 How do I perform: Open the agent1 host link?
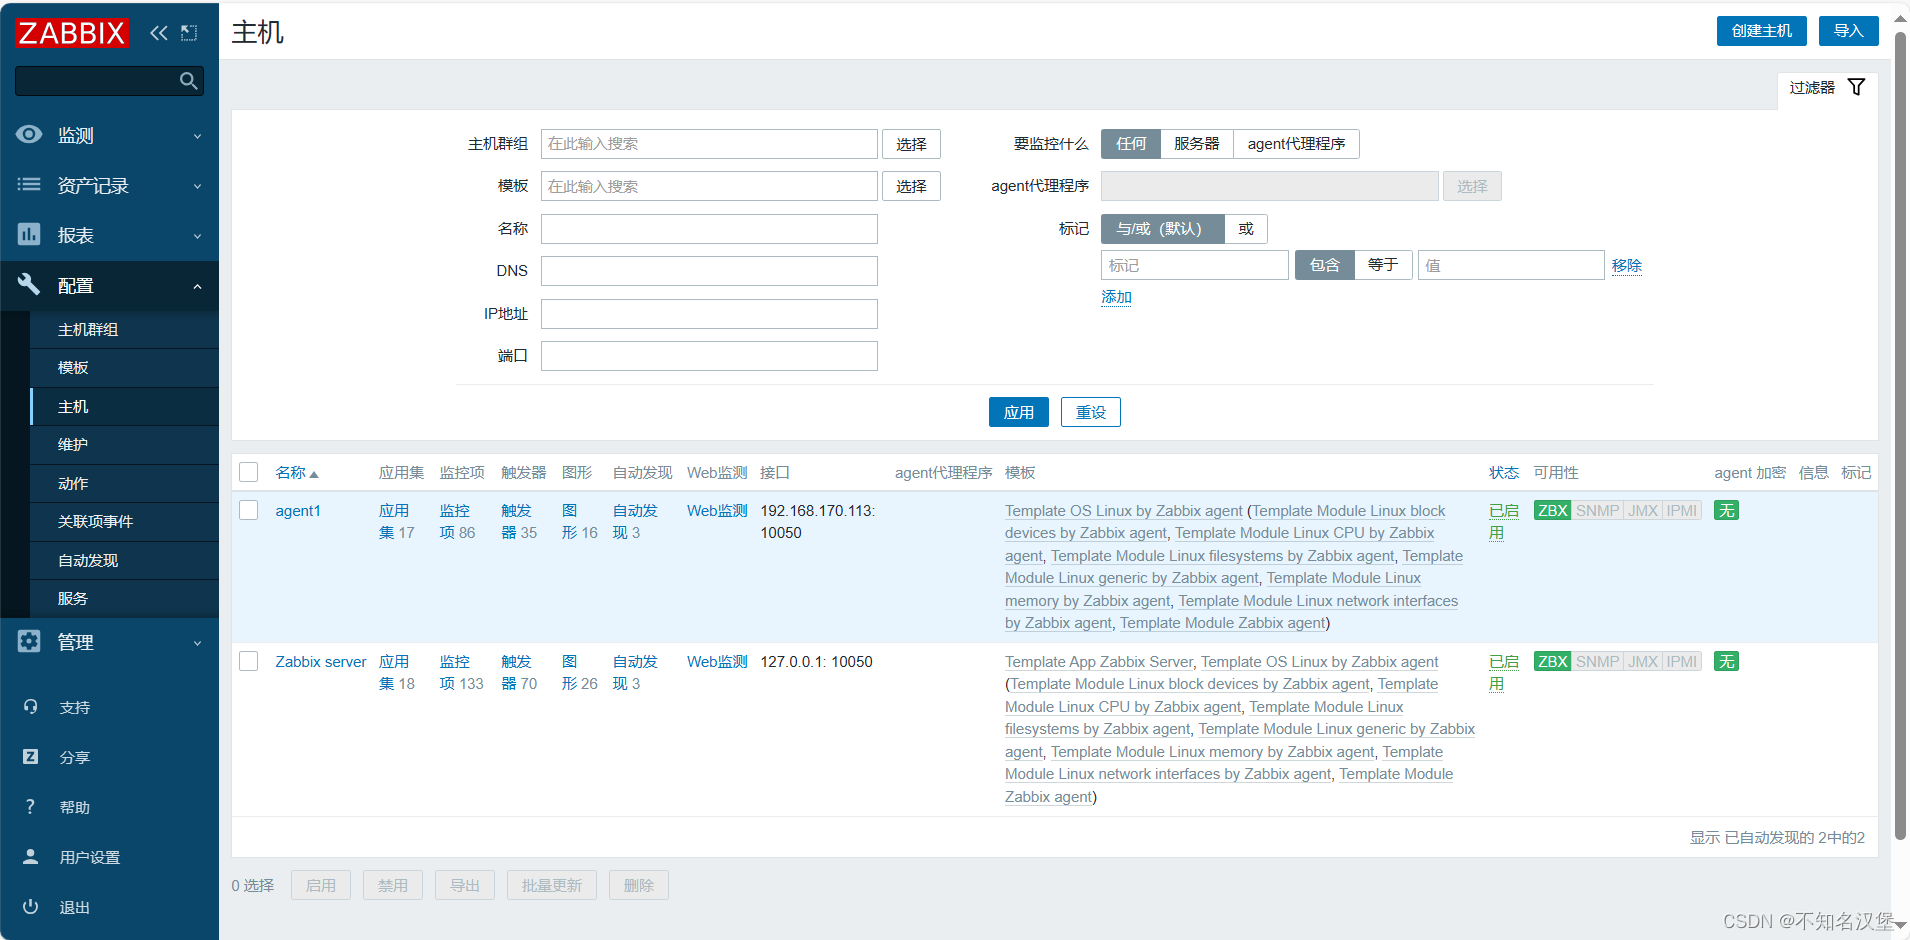click(298, 511)
